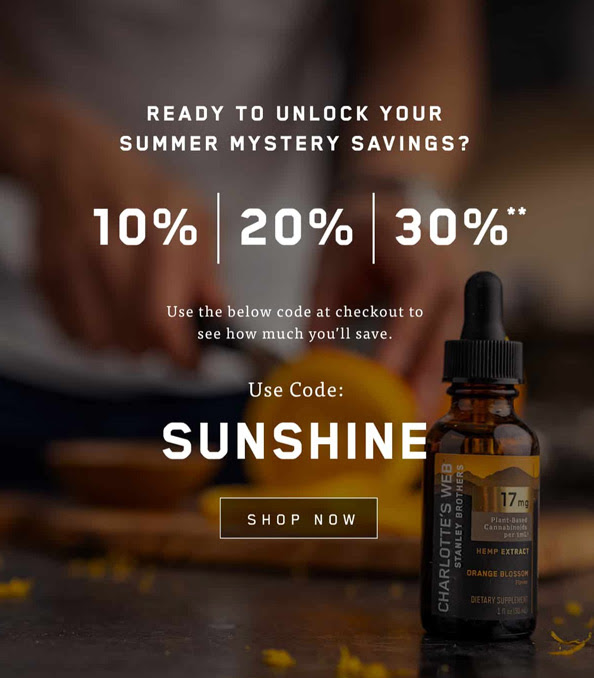Click the 'Use Code:' label
Screen dimensions: 594x678
(x=296, y=390)
